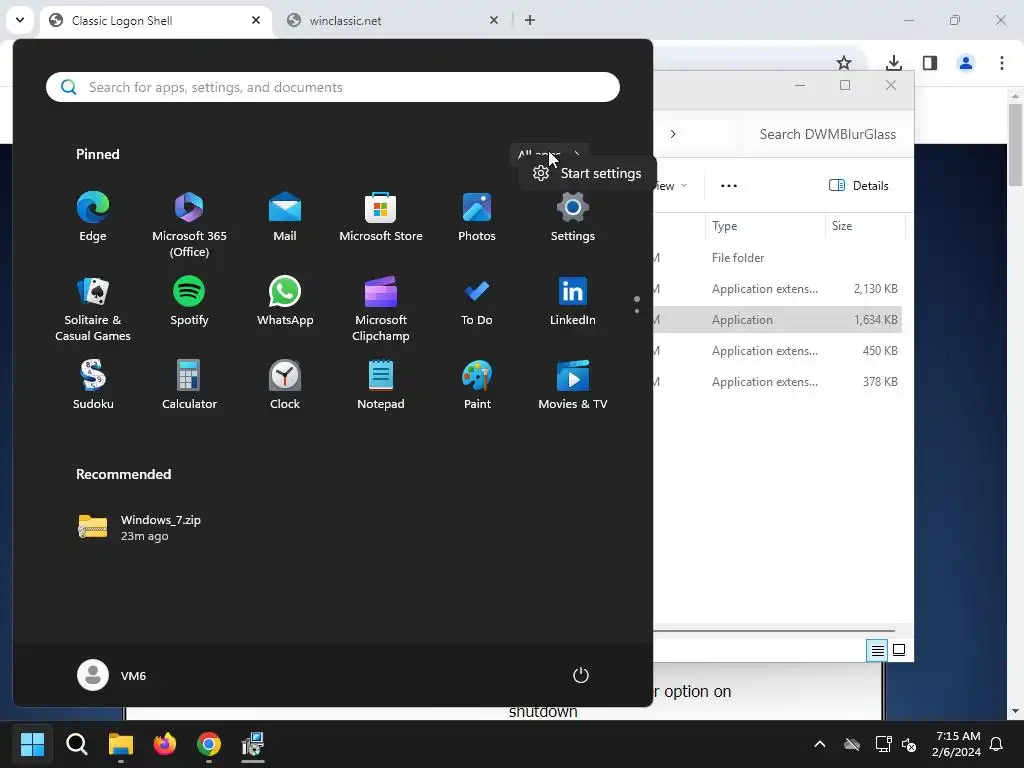
Task: Open Chrome downloads icon
Action: (893, 63)
